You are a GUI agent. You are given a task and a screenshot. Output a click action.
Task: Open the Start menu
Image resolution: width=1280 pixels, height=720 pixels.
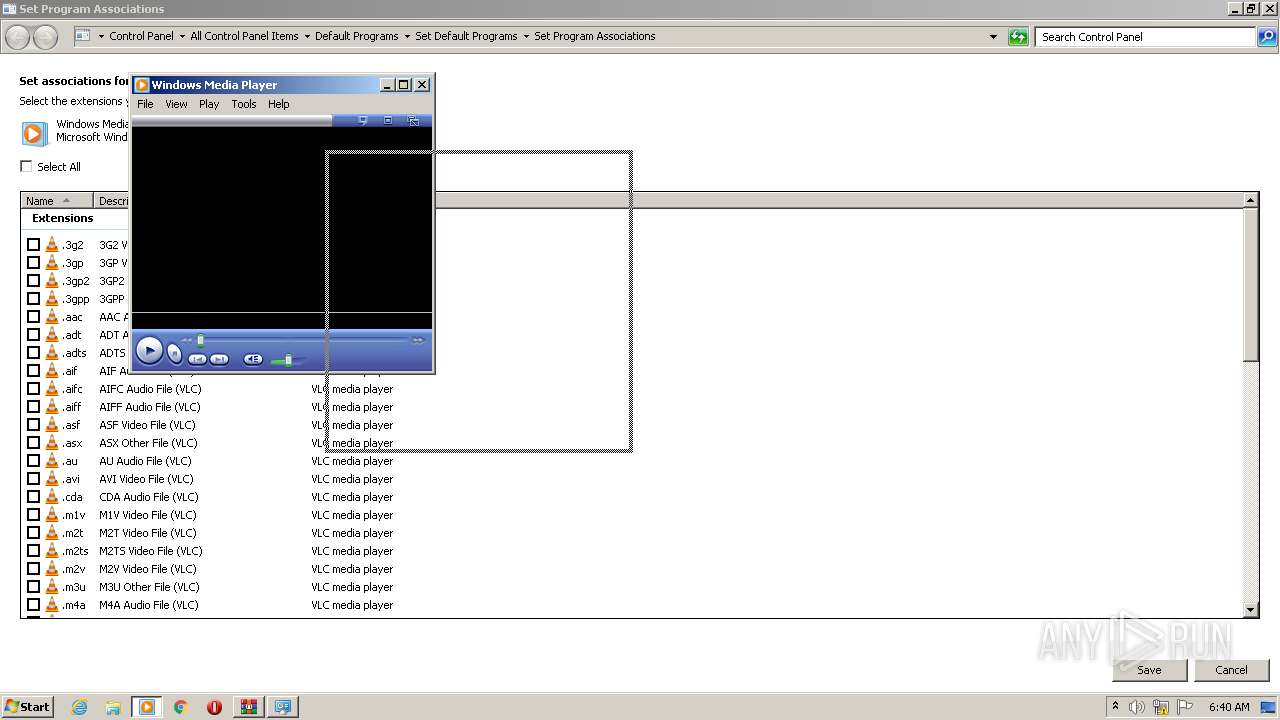click(27, 707)
